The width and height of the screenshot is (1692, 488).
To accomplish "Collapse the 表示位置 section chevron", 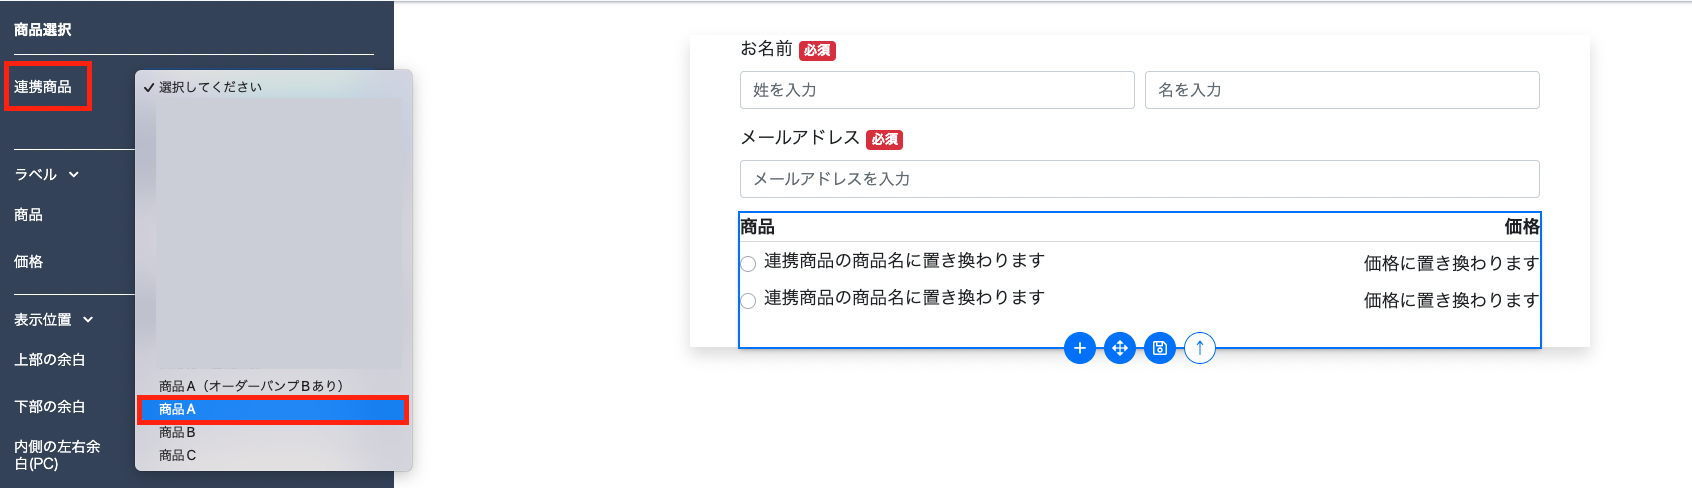I will (88, 320).
